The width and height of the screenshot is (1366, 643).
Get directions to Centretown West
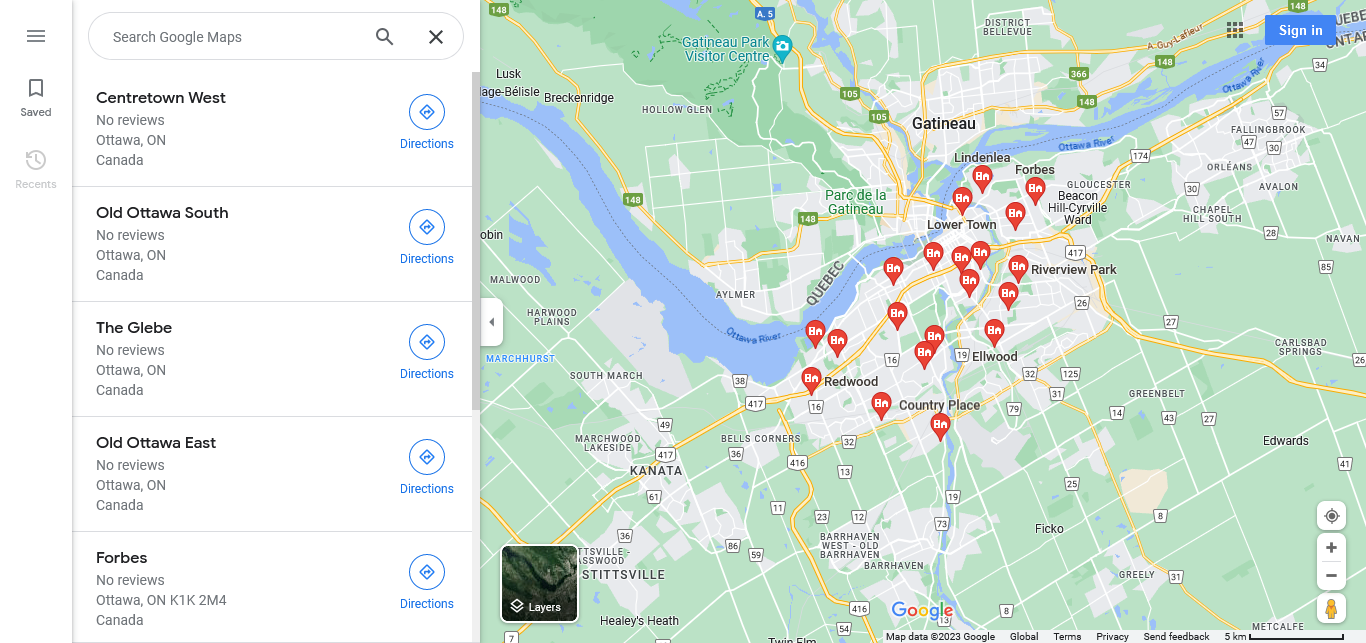pyautogui.click(x=427, y=123)
